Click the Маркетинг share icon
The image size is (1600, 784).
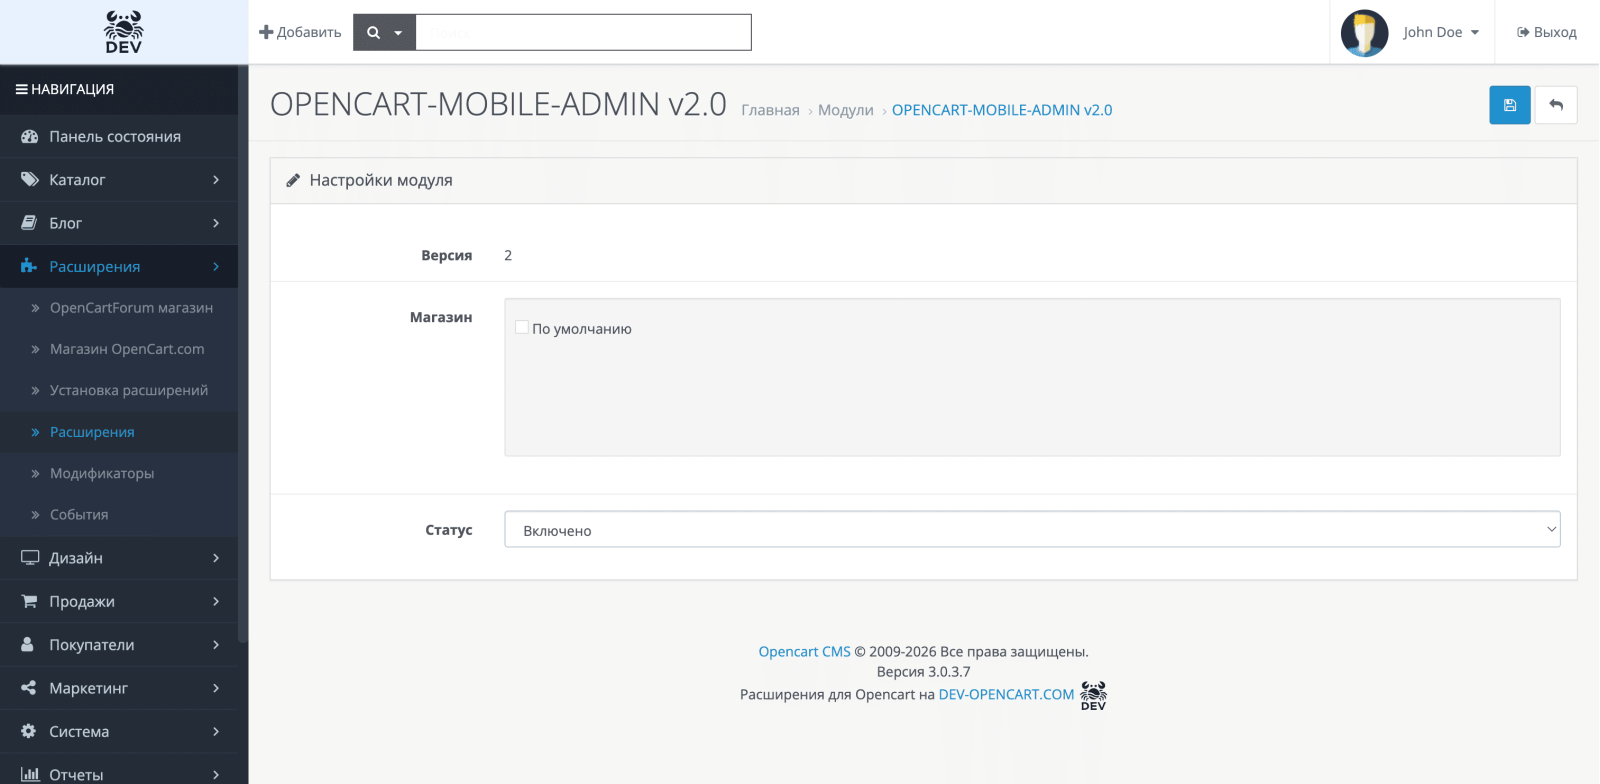pyautogui.click(x=29, y=688)
